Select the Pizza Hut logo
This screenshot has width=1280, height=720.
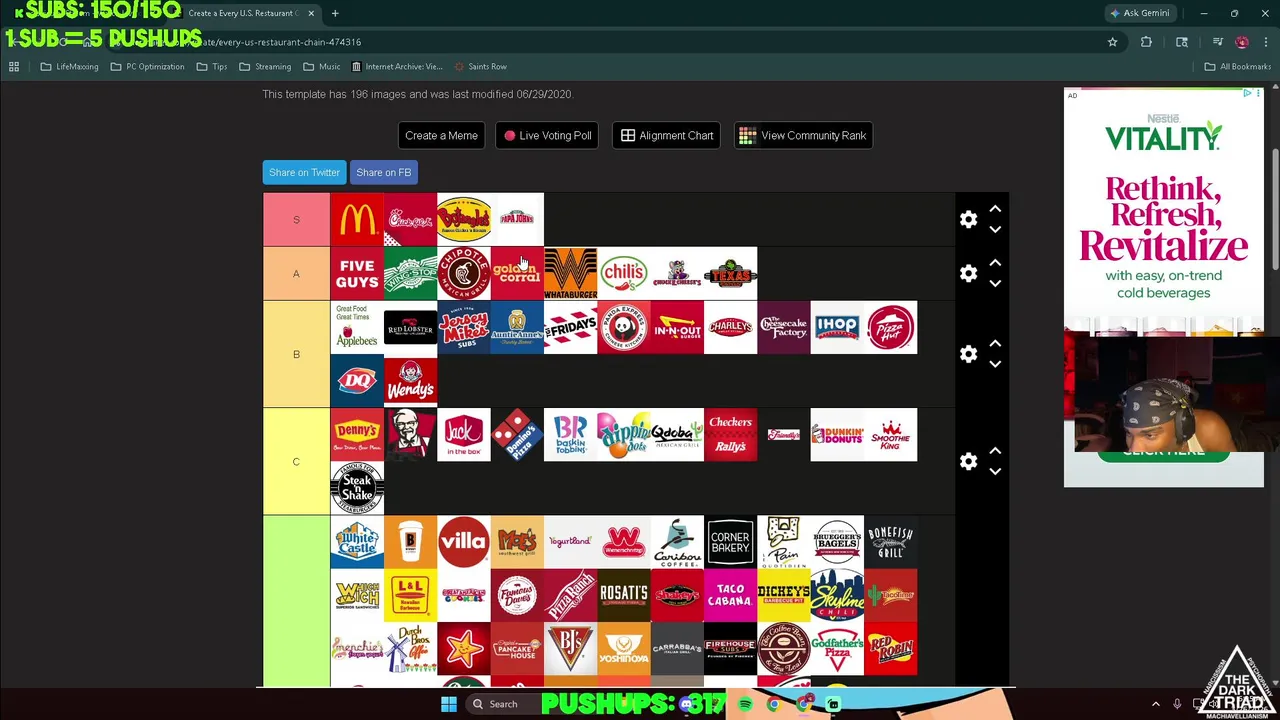pos(890,327)
